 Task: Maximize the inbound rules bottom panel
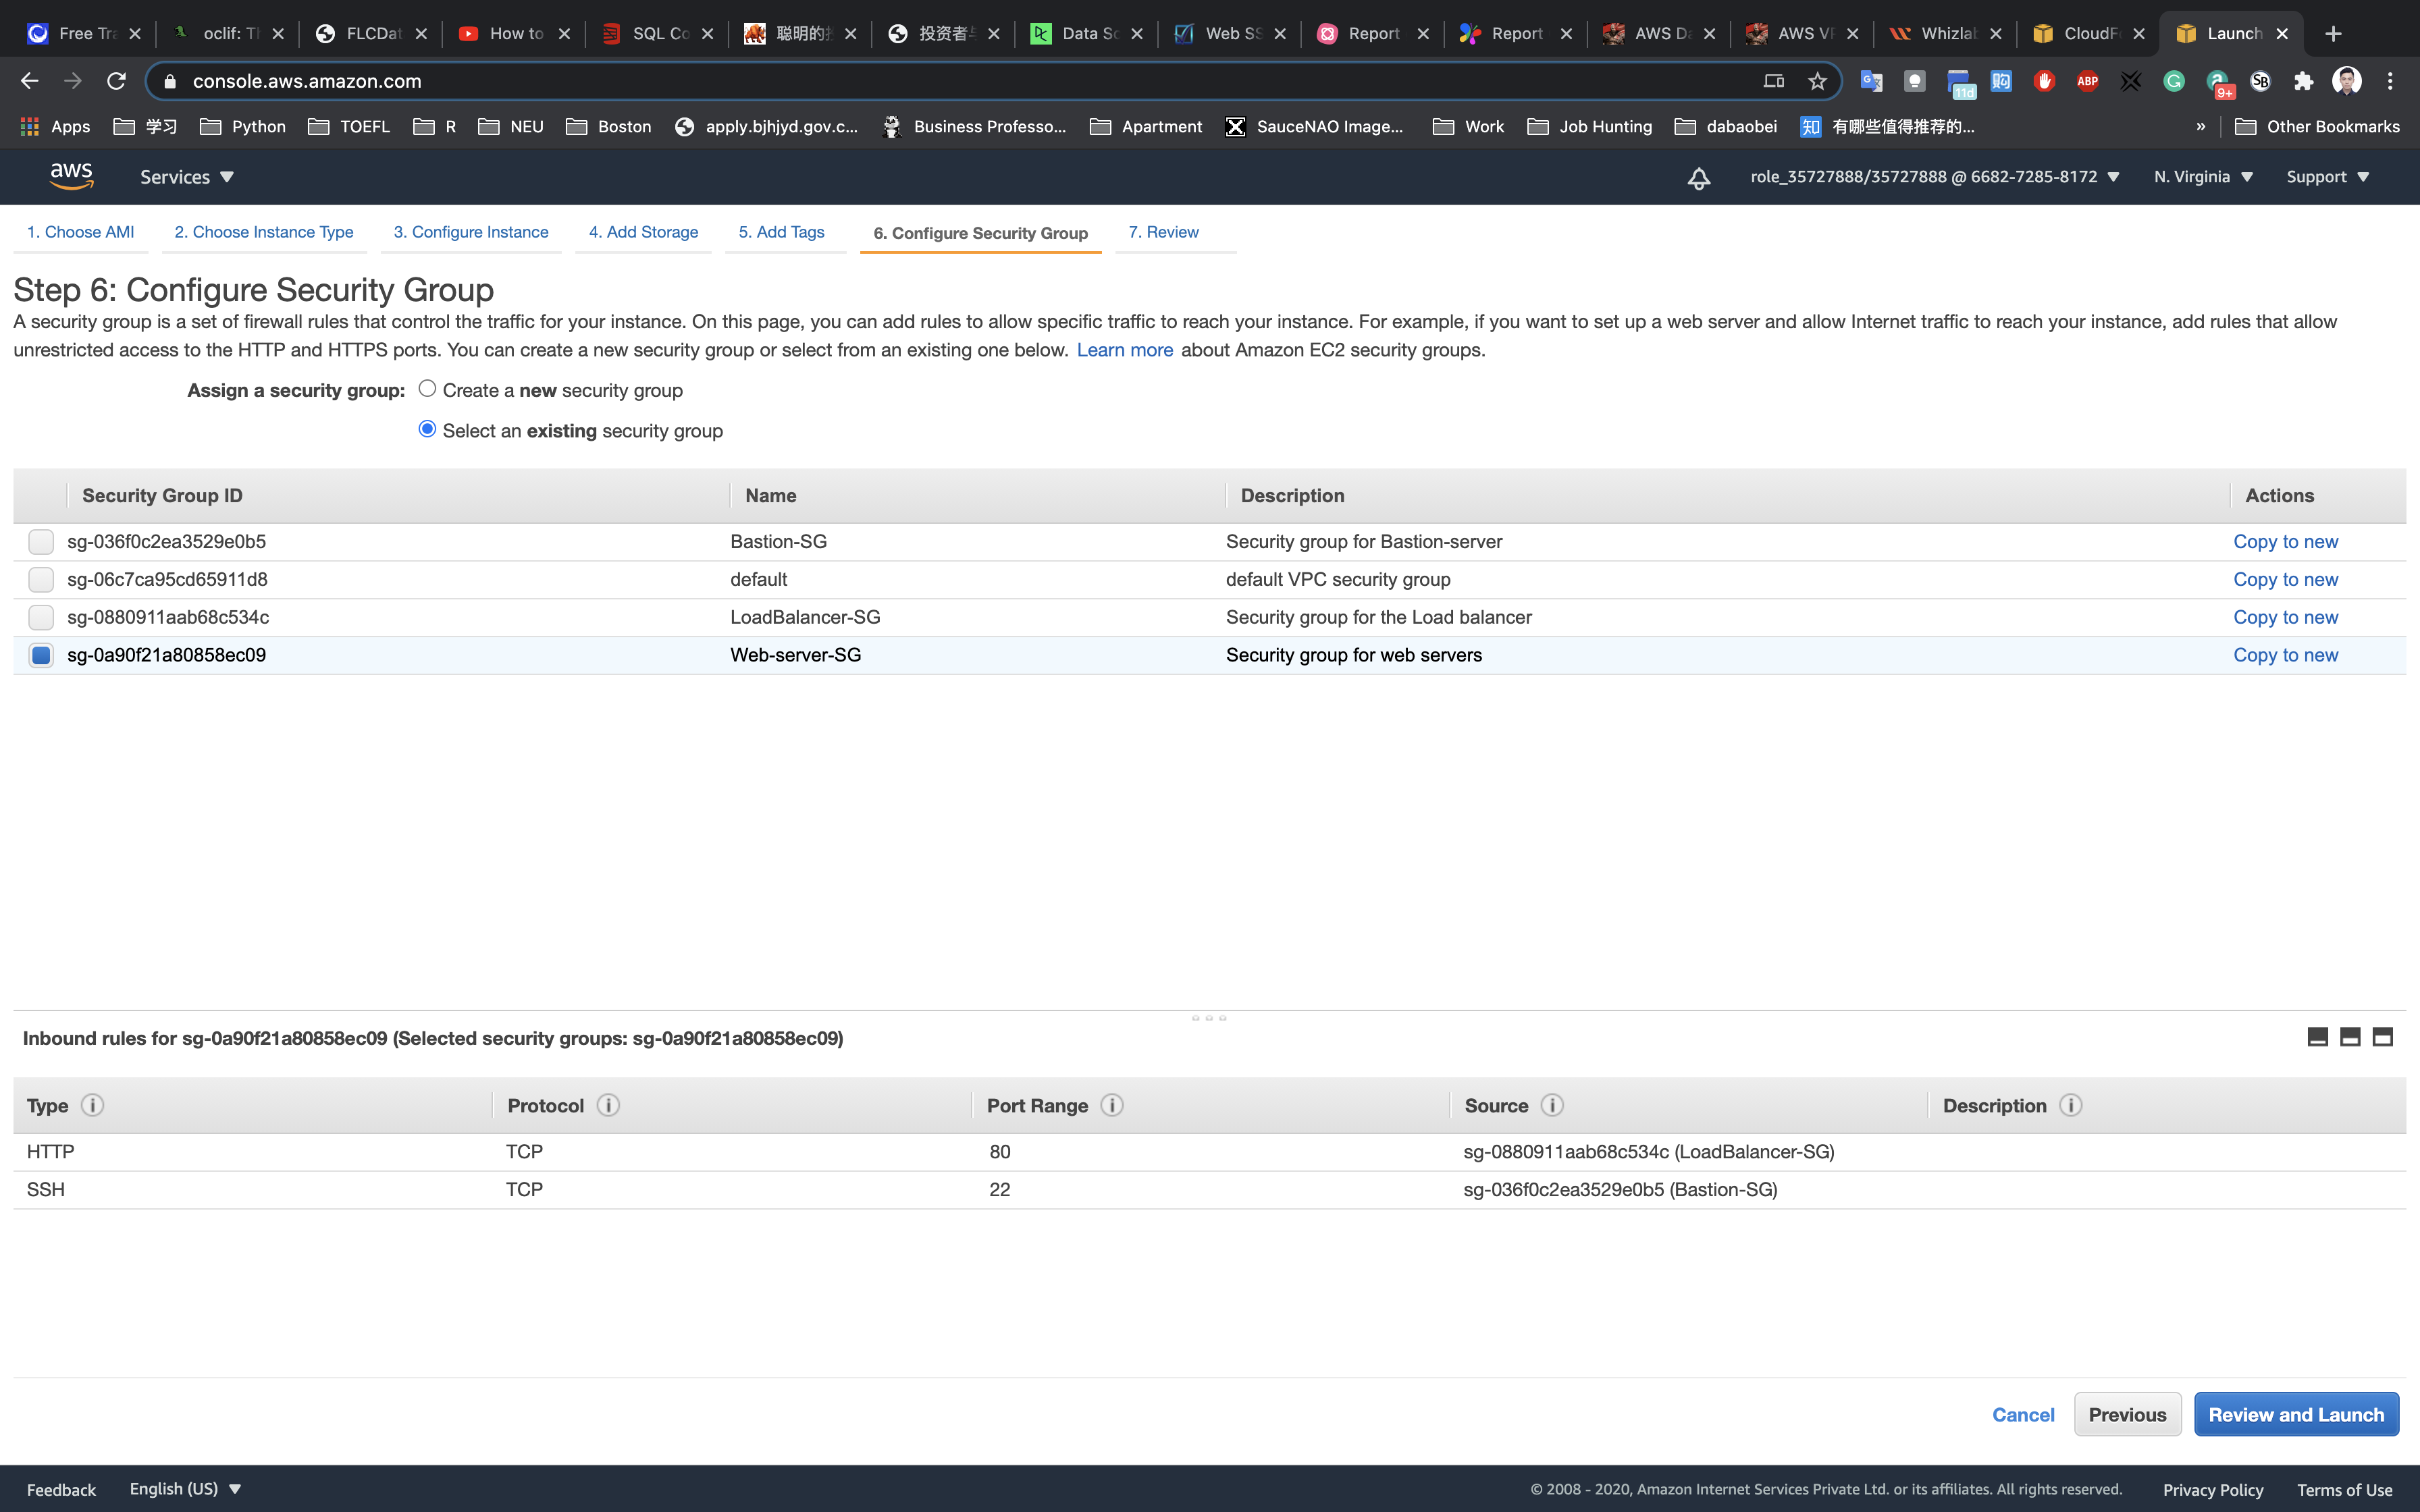click(x=2382, y=1037)
